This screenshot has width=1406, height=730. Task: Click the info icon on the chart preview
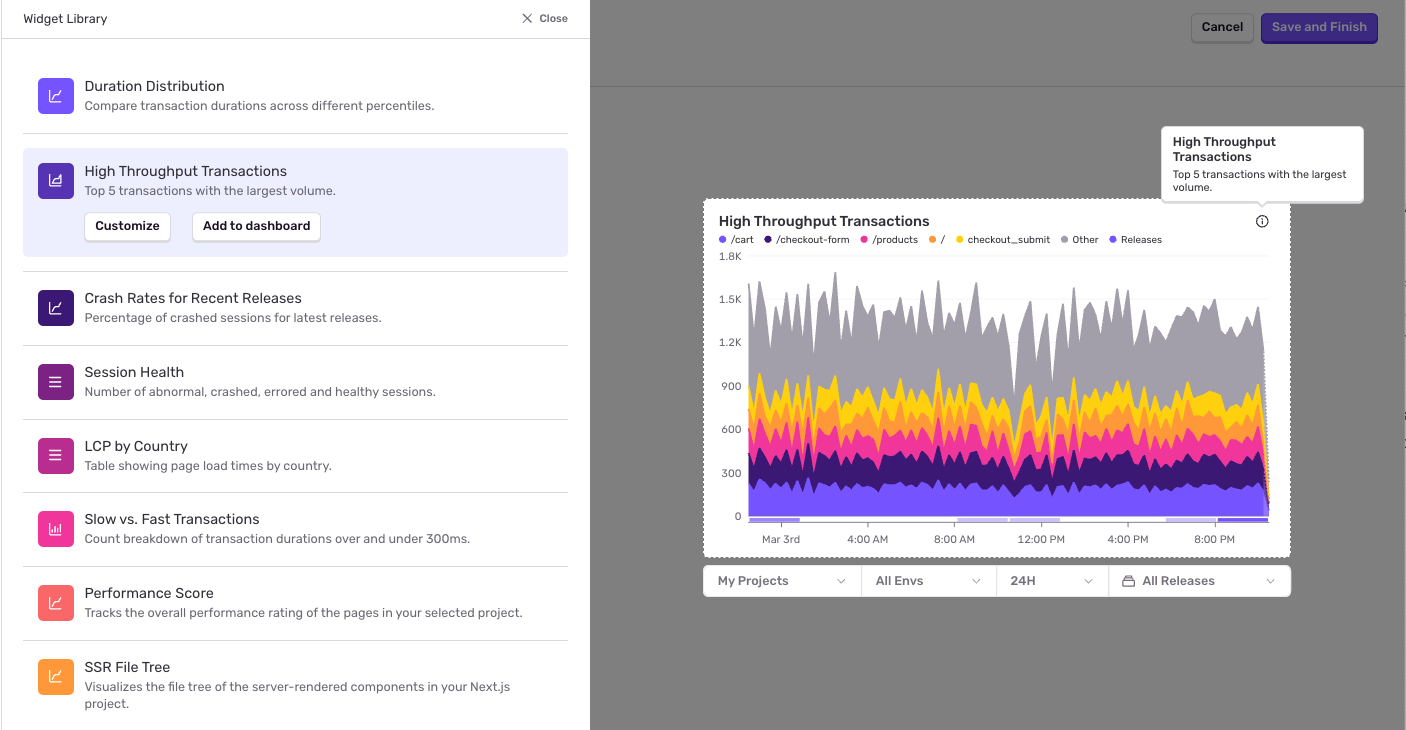(1262, 222)
